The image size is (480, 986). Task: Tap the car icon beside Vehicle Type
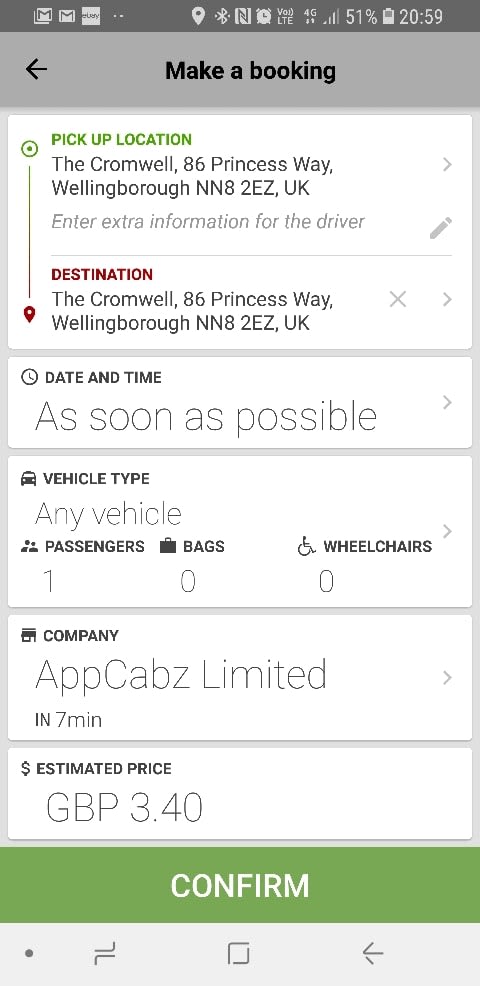(x=28, y=479)
